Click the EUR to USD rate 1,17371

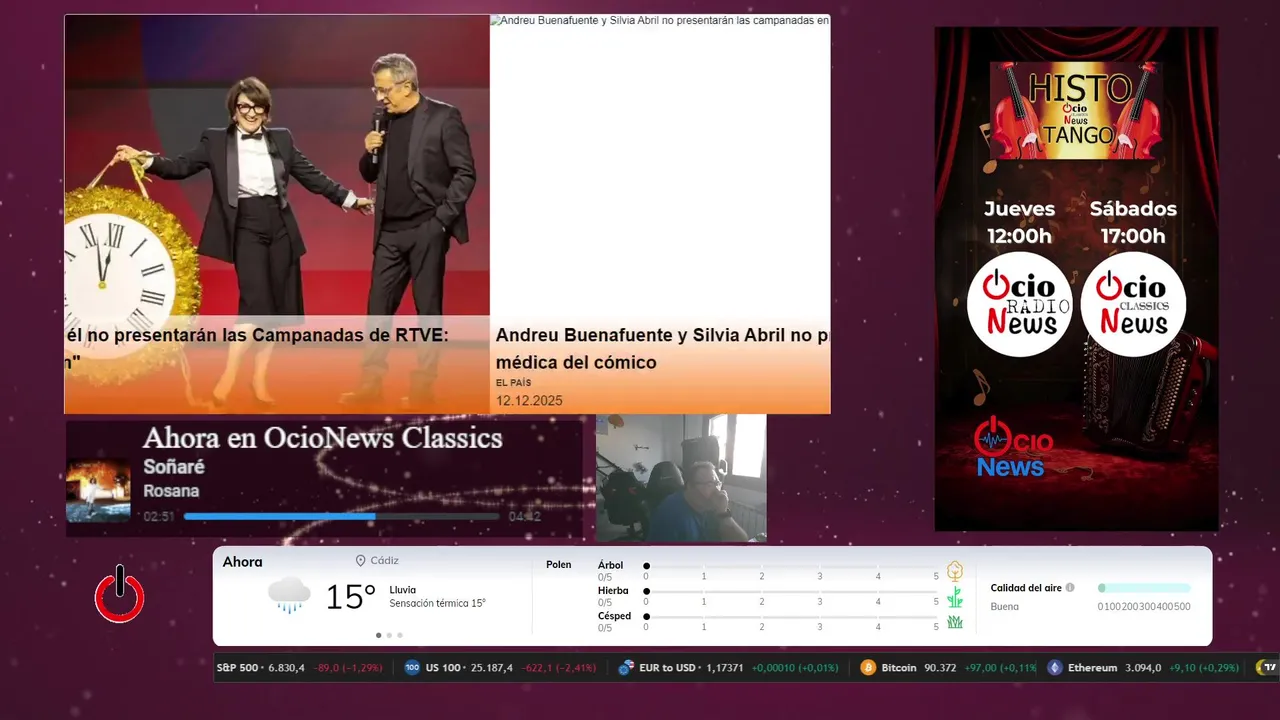[x=724, y=667]
